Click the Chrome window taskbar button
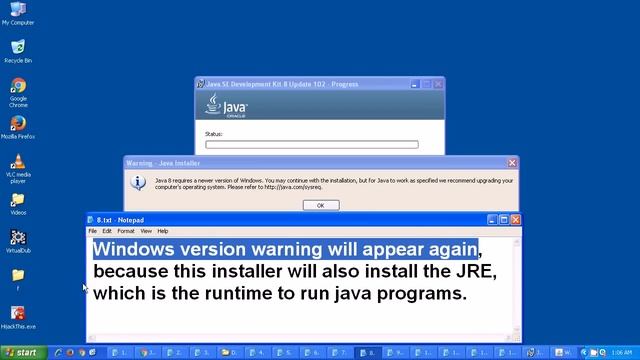640x360 pixels. pyautogui.click(x=148, y=353)
